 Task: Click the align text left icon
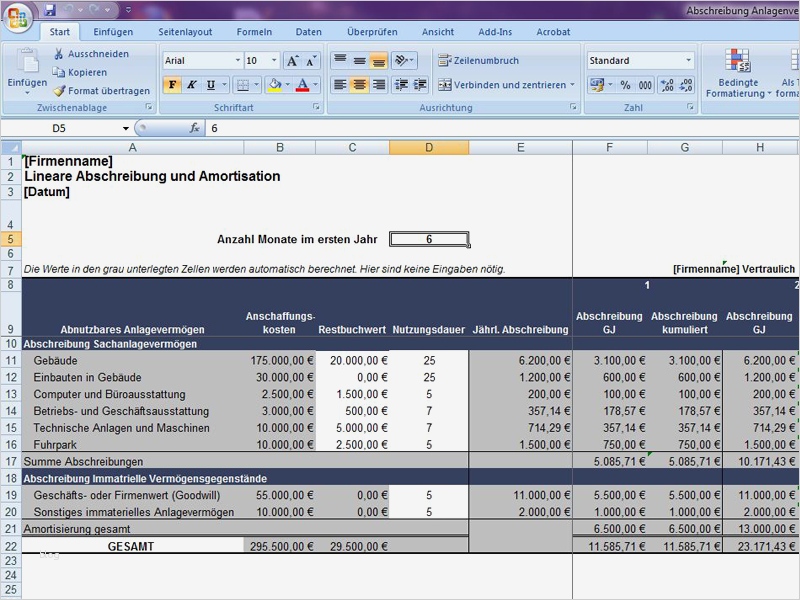(x=340, y=86)
